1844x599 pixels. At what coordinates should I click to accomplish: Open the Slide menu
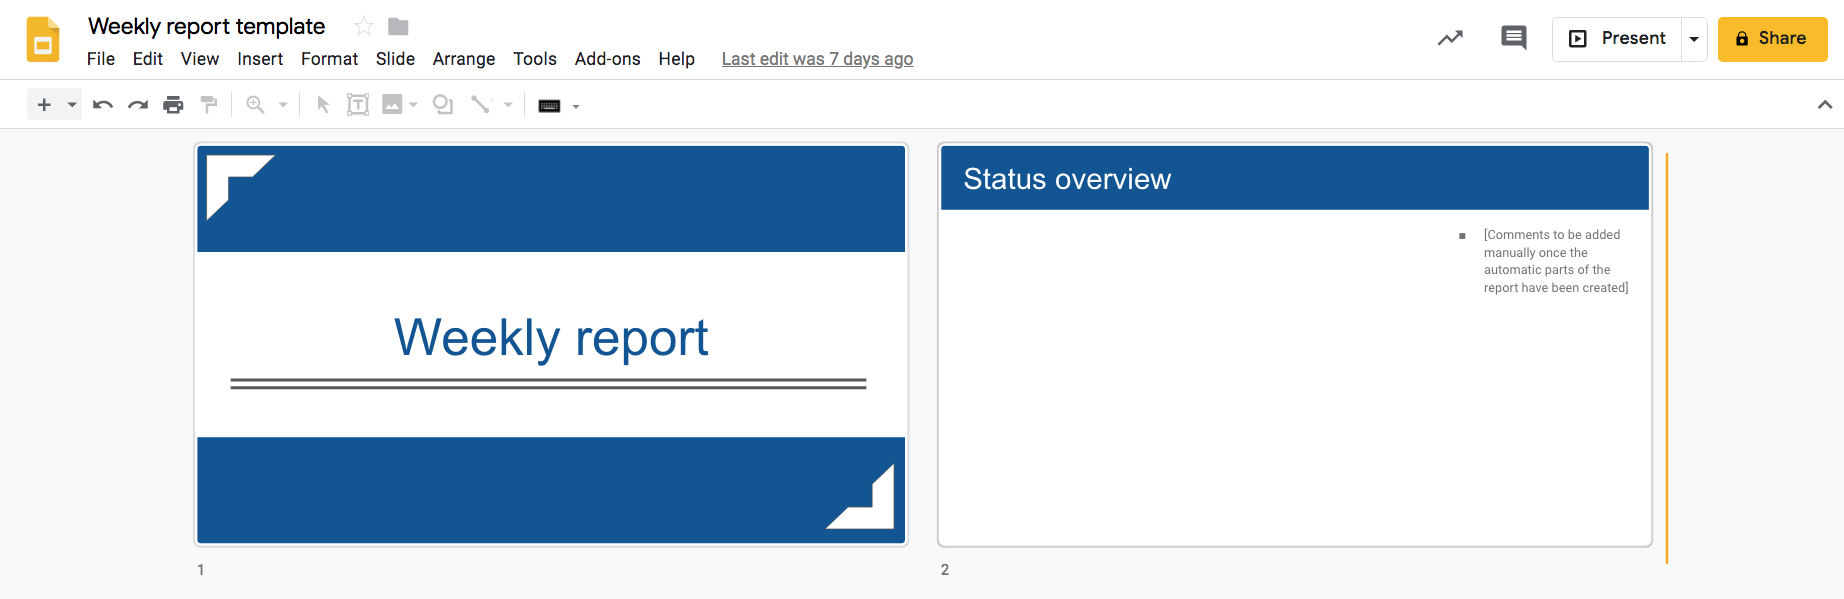coord(395,58)
